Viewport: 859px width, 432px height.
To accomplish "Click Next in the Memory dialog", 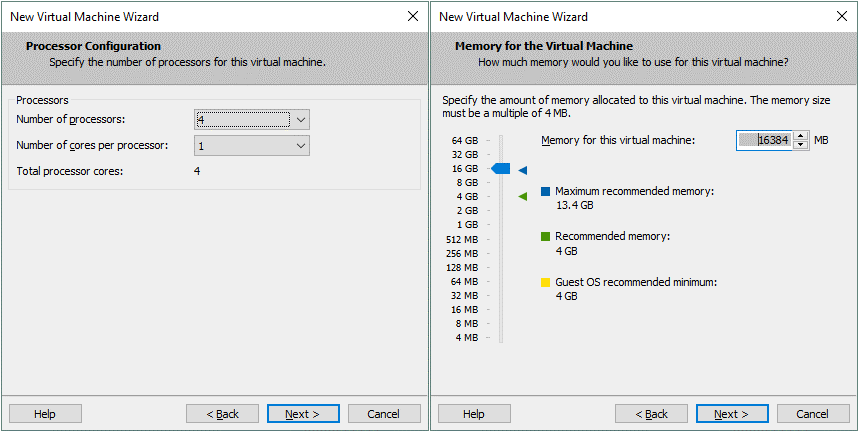I will pyautogui.click(x=732, y=414).
